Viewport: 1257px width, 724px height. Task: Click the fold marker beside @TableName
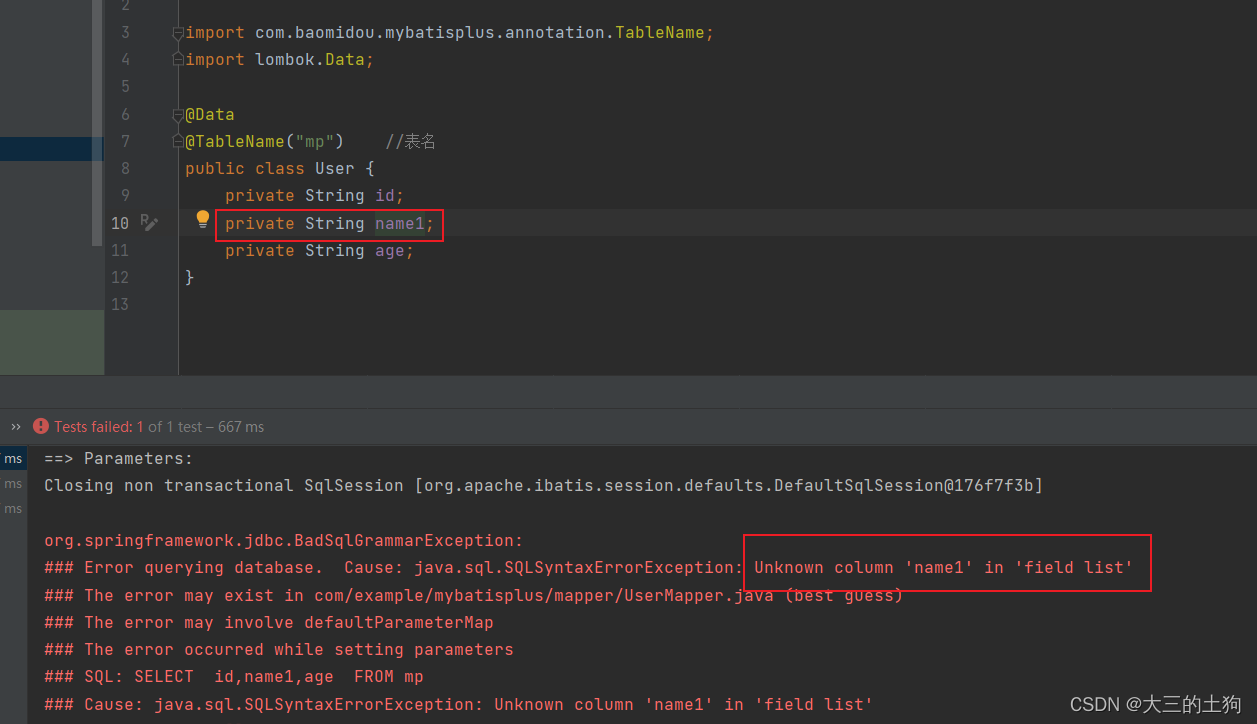[178, 141]
